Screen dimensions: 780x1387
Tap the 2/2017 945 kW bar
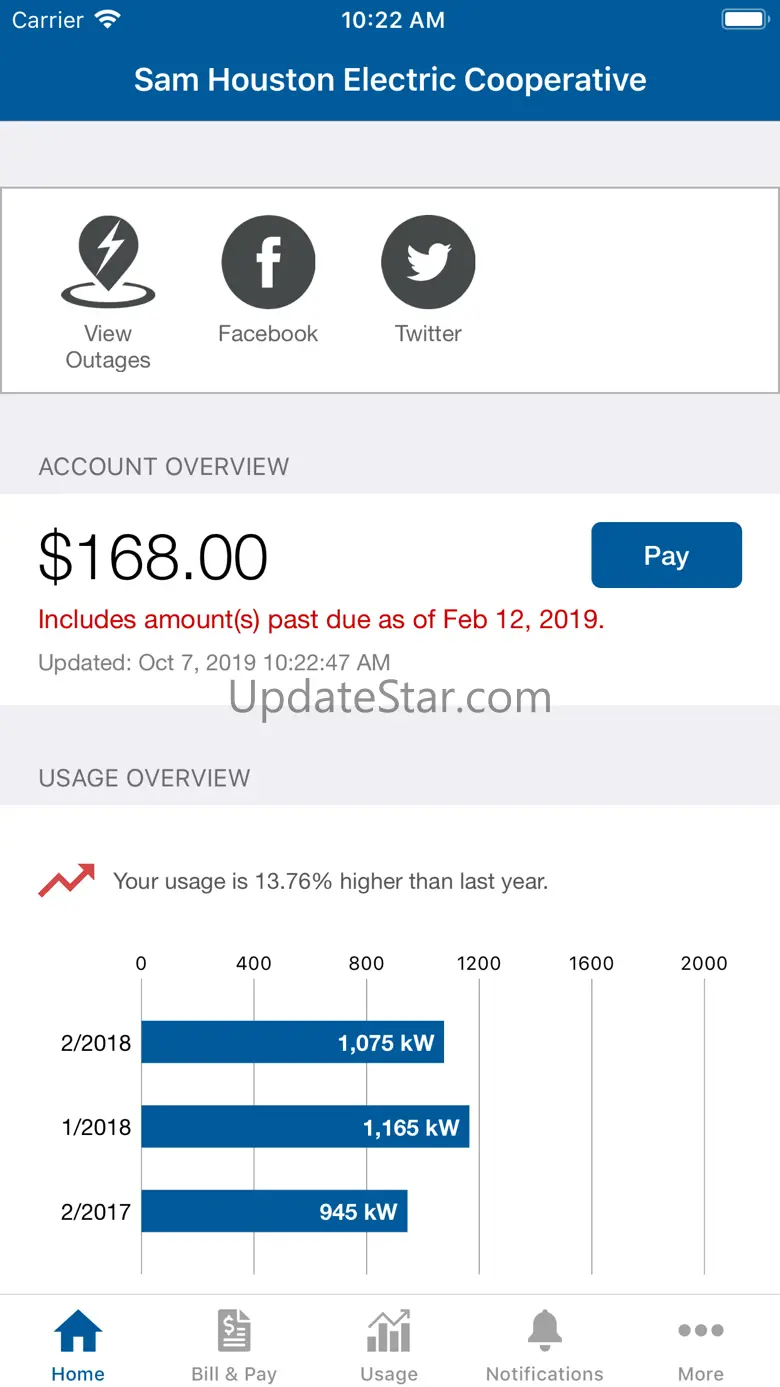[274, 1211]
